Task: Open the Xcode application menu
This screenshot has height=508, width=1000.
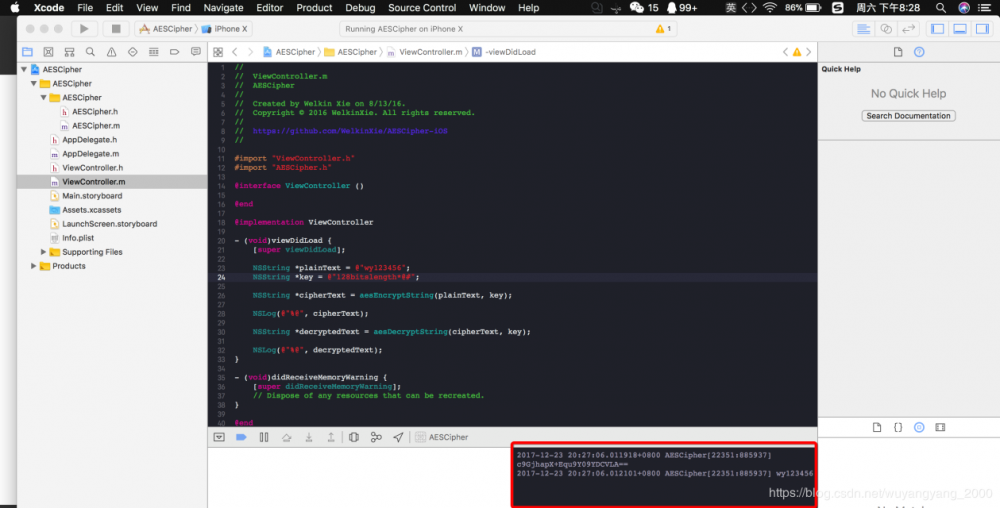Action: [x=48, y=8]
